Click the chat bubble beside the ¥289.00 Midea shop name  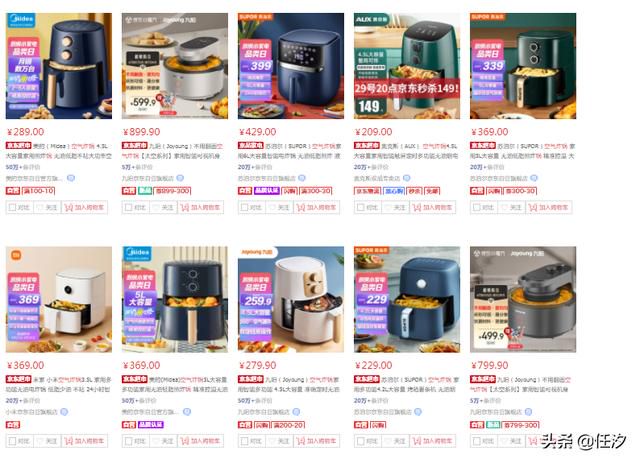[x=71, y=178]
